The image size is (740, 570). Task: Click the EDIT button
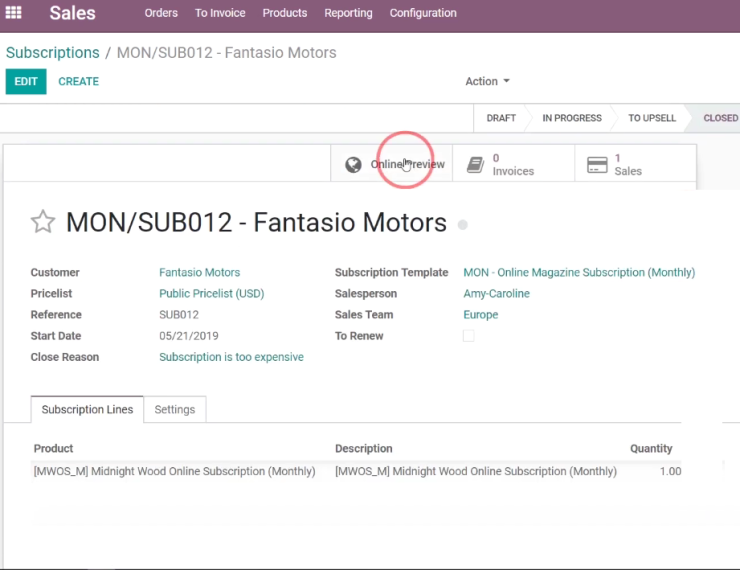tap(26, 81)
